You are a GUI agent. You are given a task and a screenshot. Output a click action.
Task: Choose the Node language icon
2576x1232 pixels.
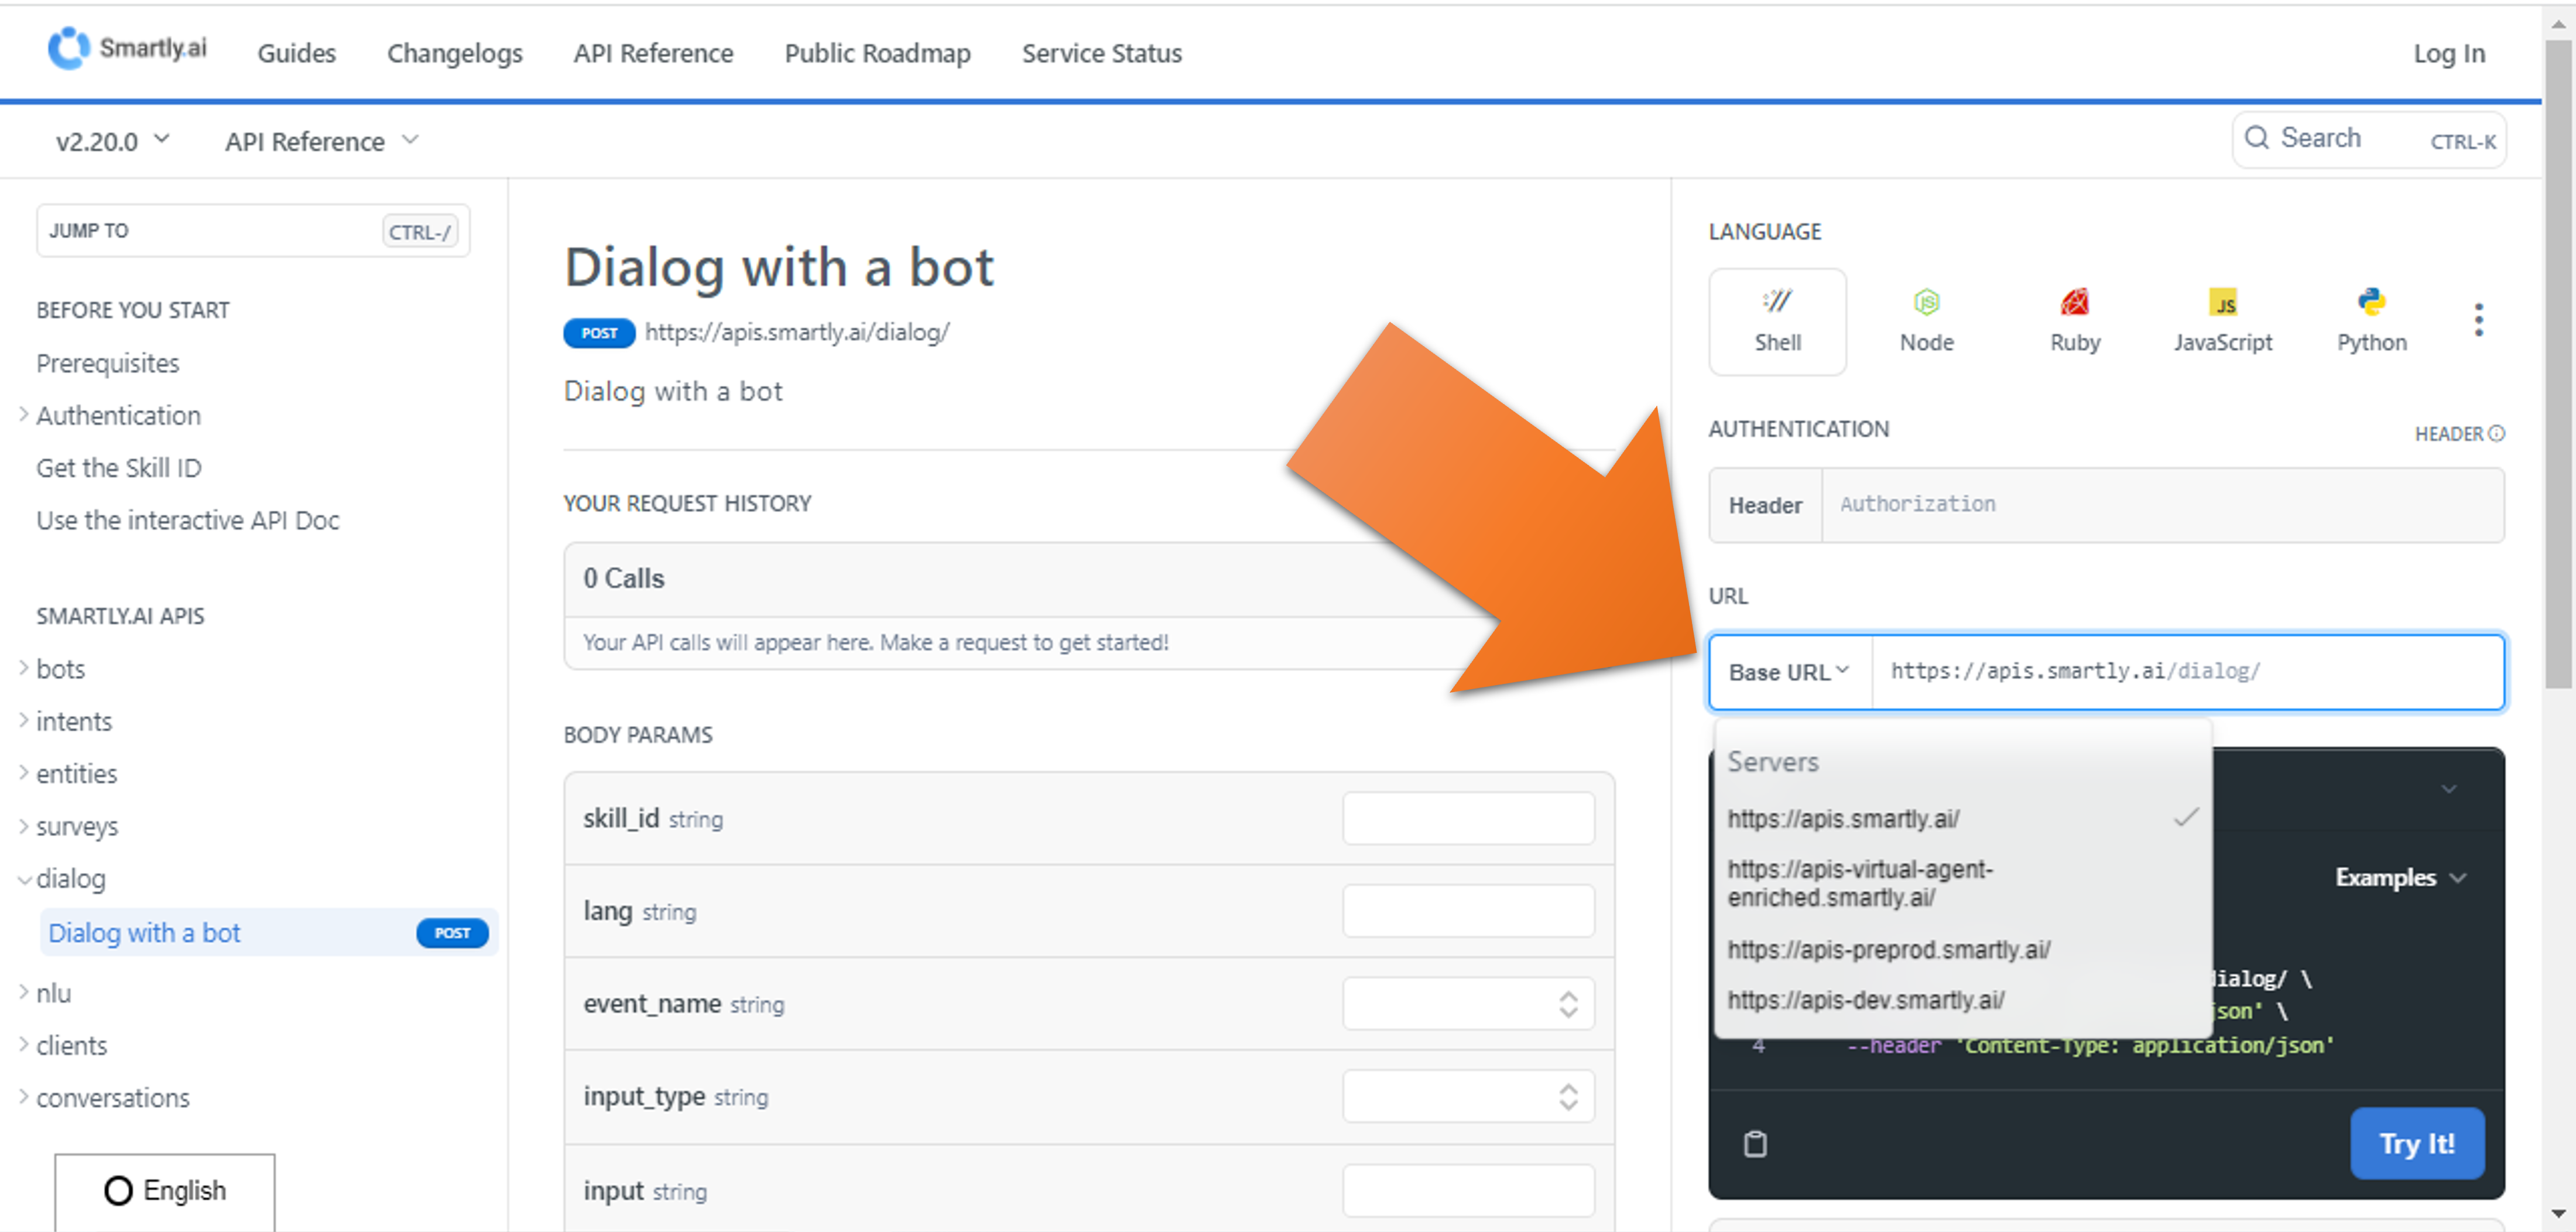tap(1925, 321)
